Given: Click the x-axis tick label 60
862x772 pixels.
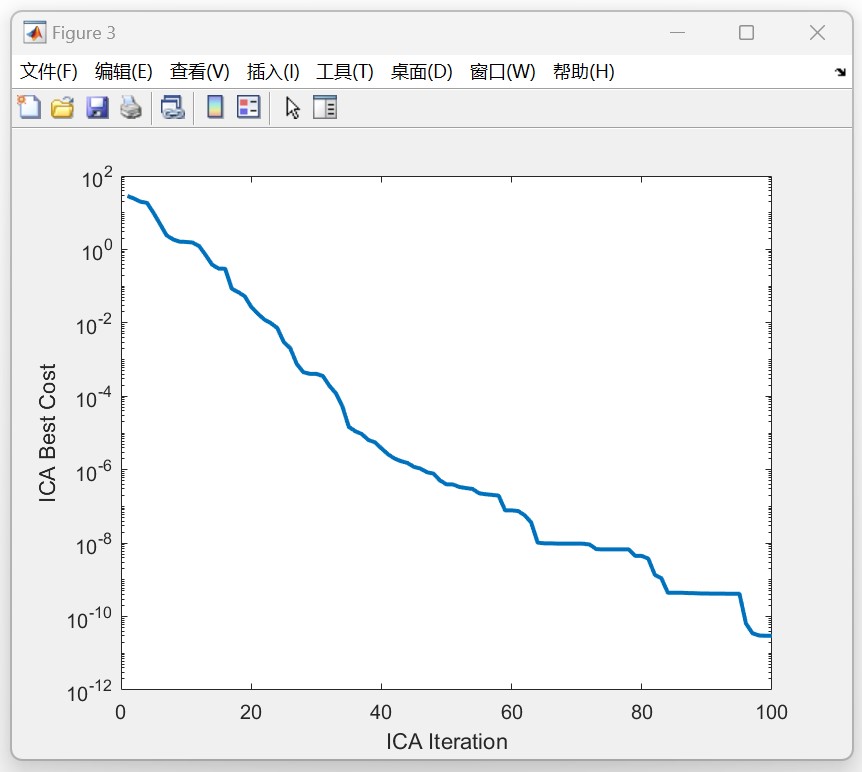Looking at the screenshot, I should pyautogui.click(x=511, y=713).
